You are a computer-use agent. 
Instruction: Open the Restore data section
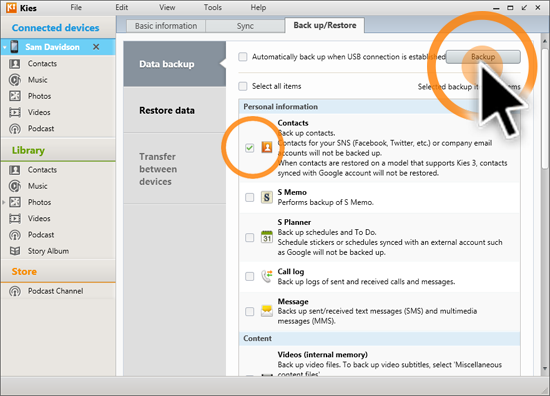click(x=175, y=110)
